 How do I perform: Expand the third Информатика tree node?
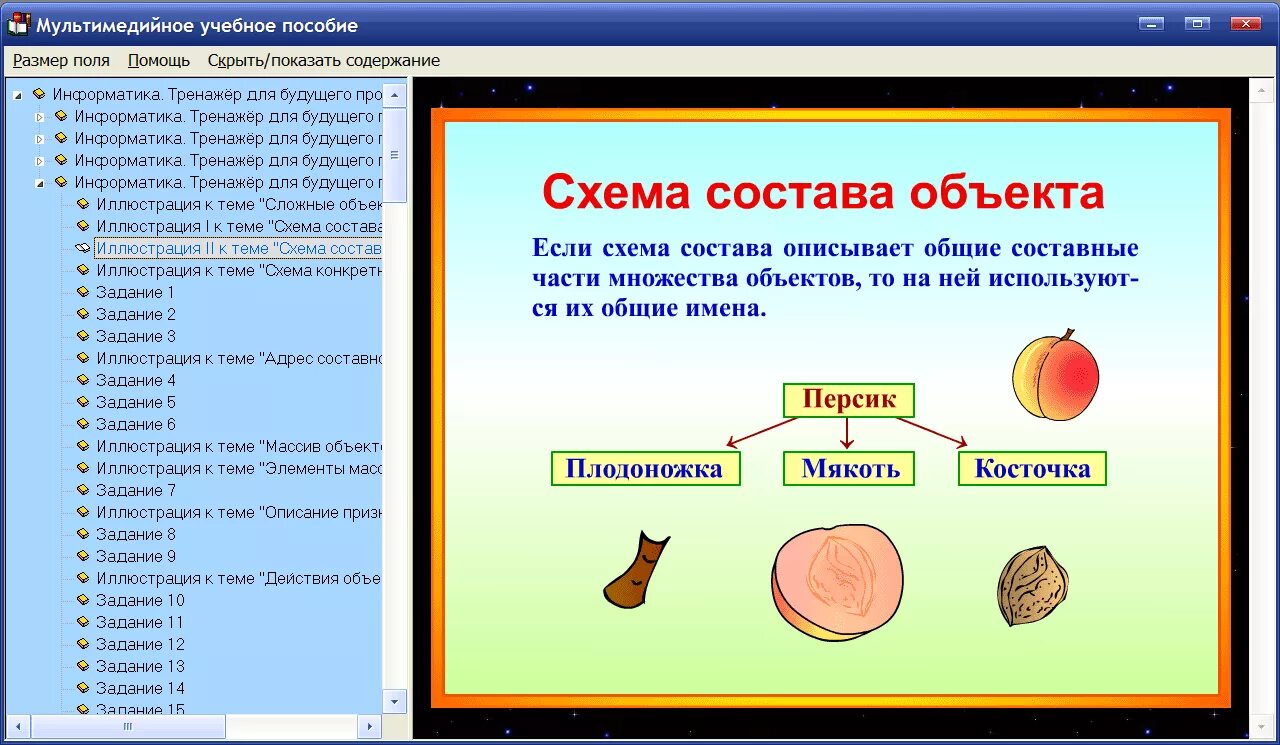point(40,139)
